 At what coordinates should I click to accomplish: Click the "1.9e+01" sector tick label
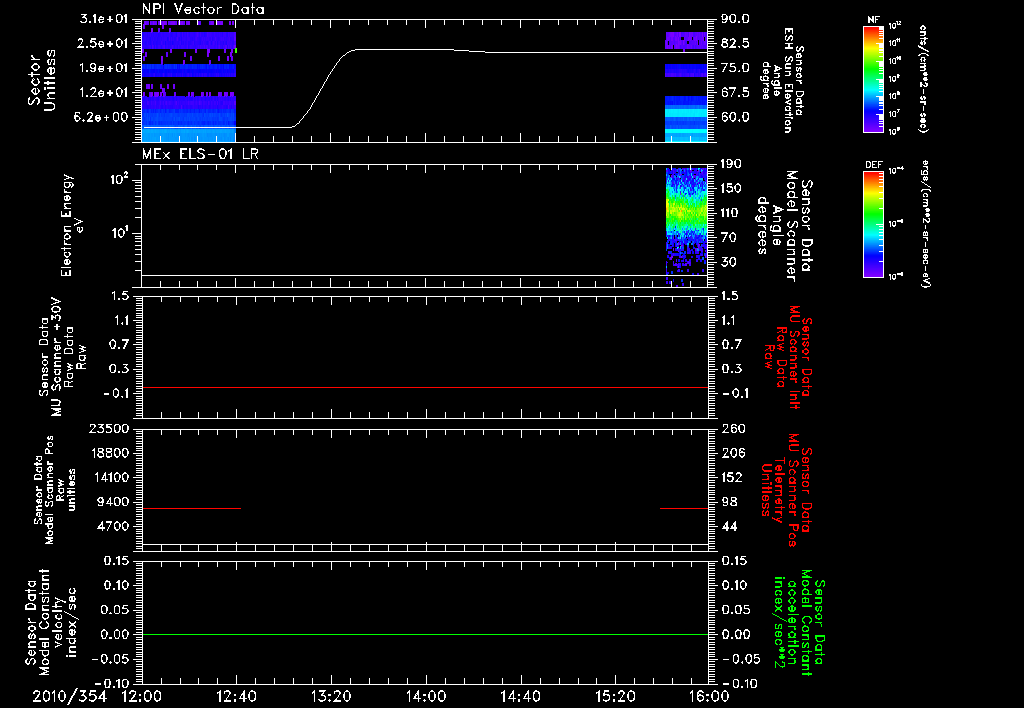(104, 68)
